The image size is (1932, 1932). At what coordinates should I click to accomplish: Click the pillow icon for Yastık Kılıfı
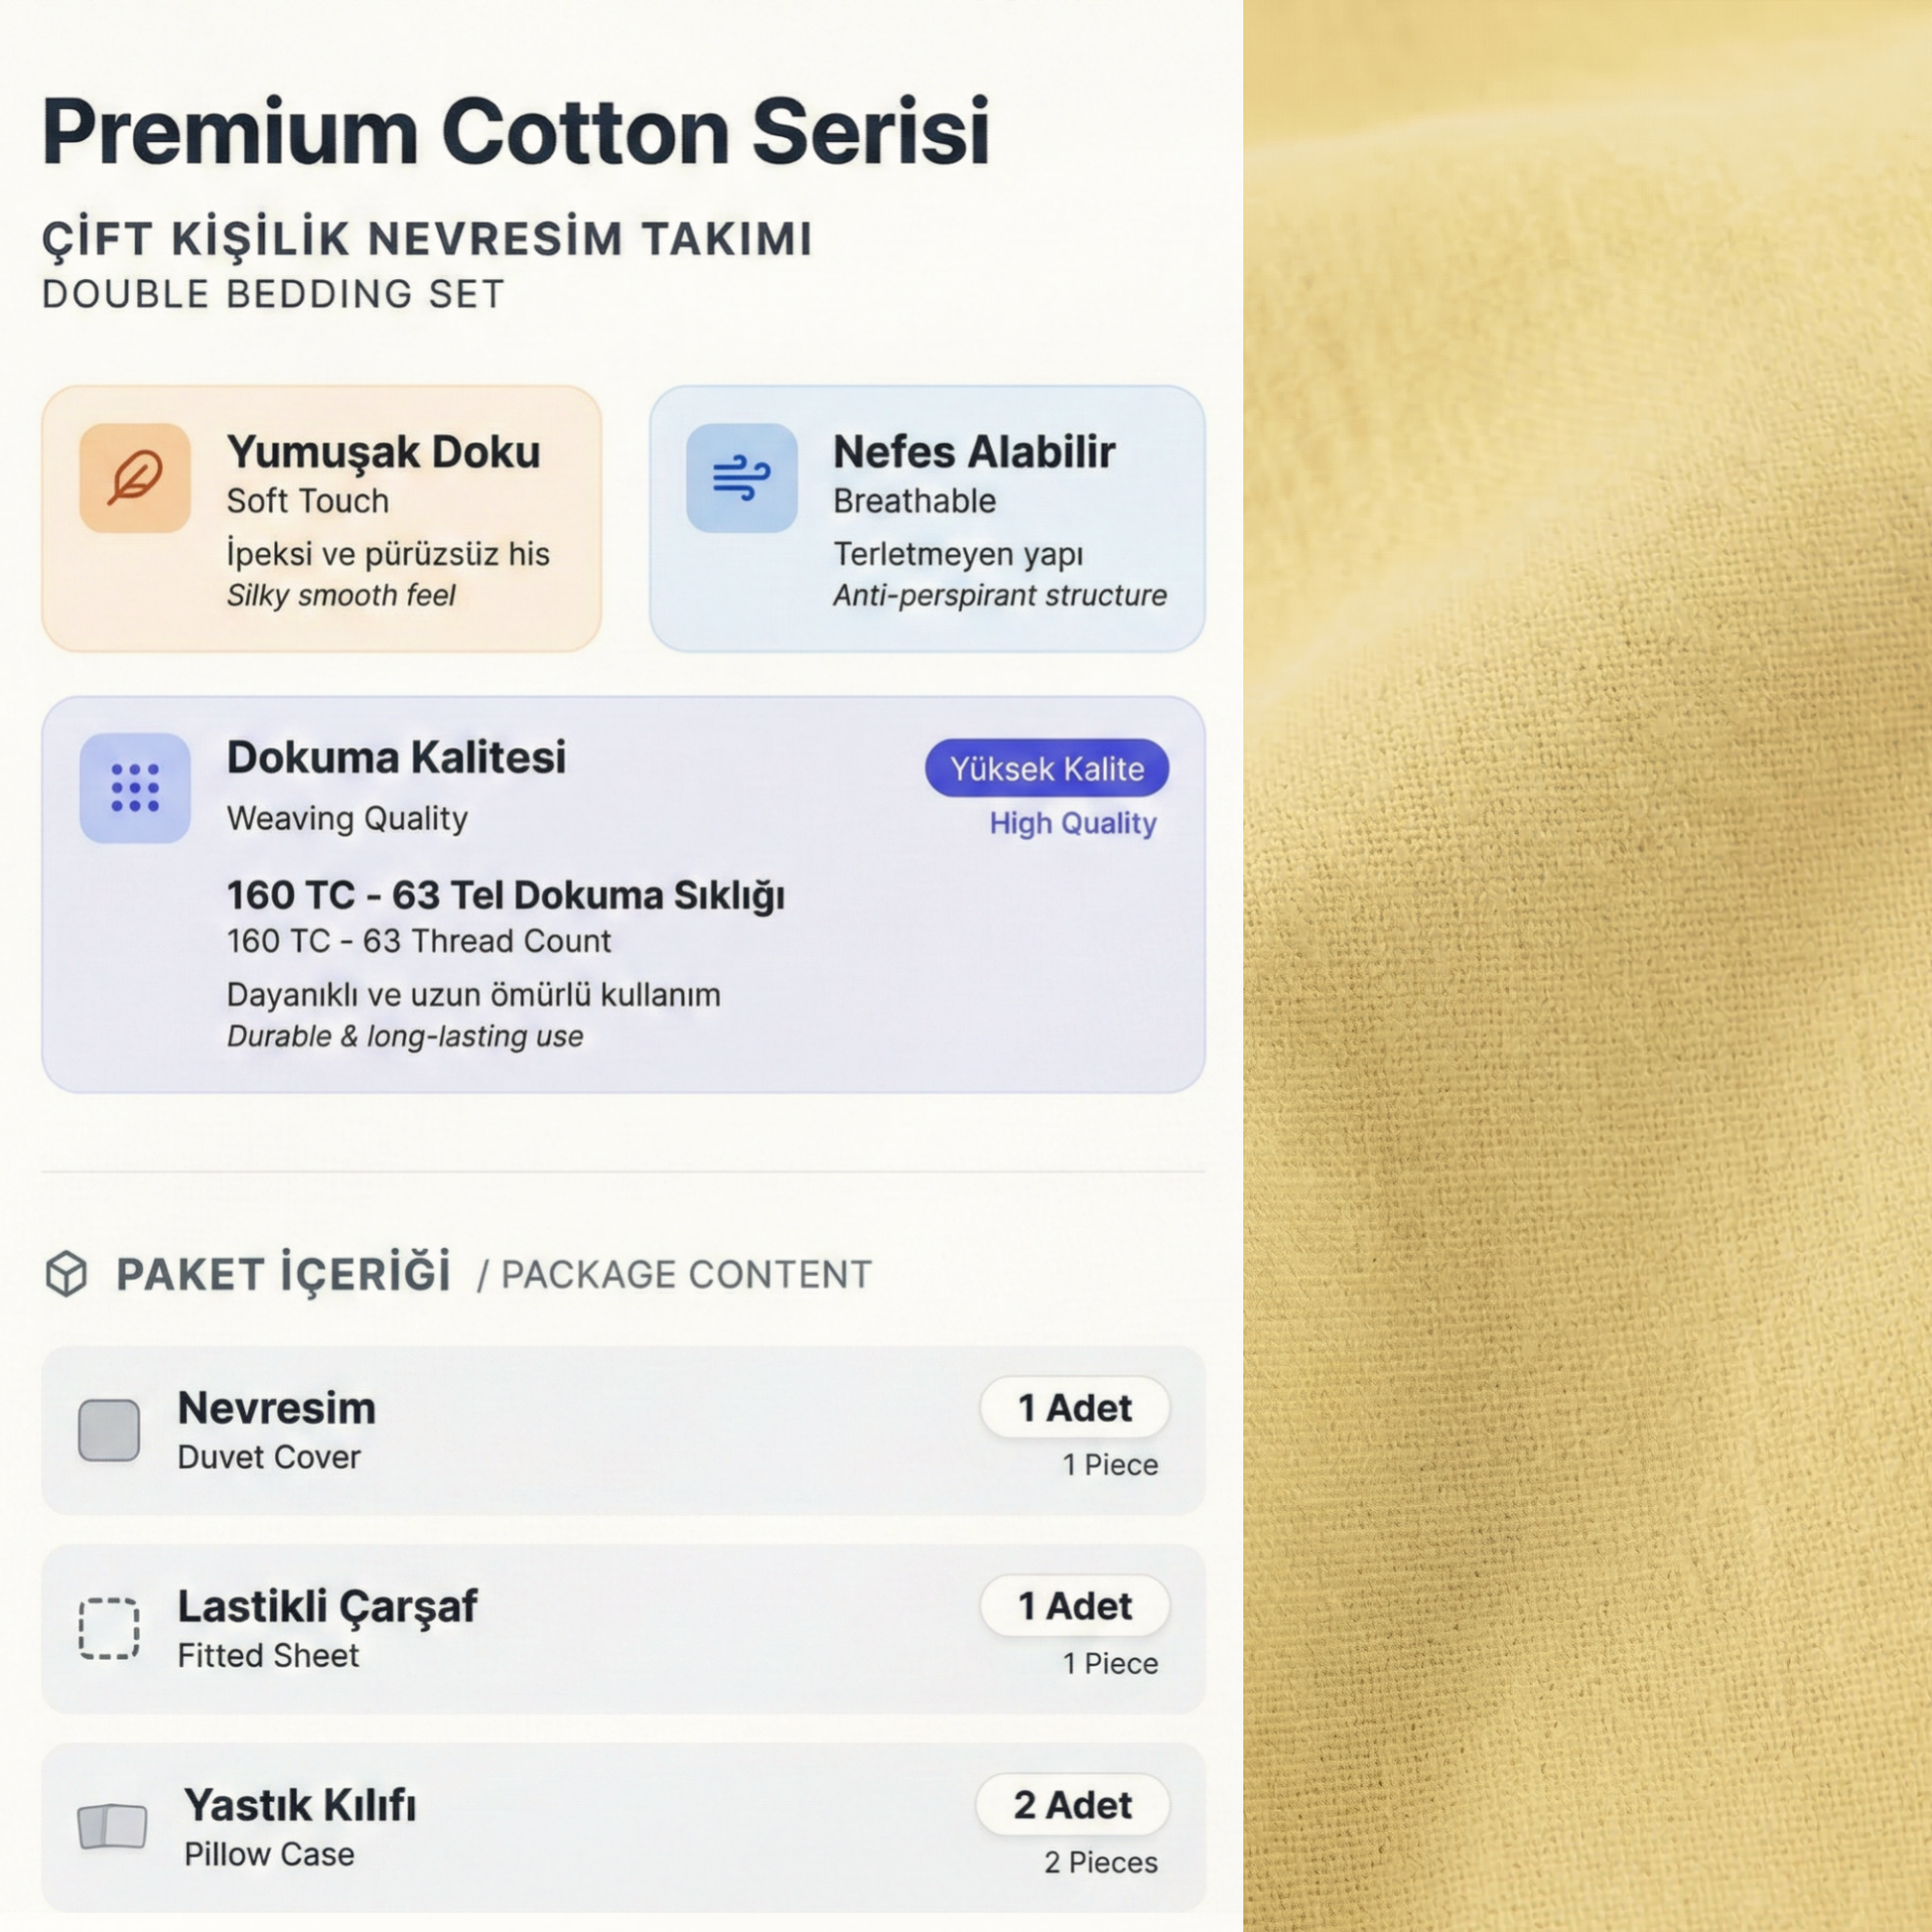pyautogui.click(x=112, y=1827)
